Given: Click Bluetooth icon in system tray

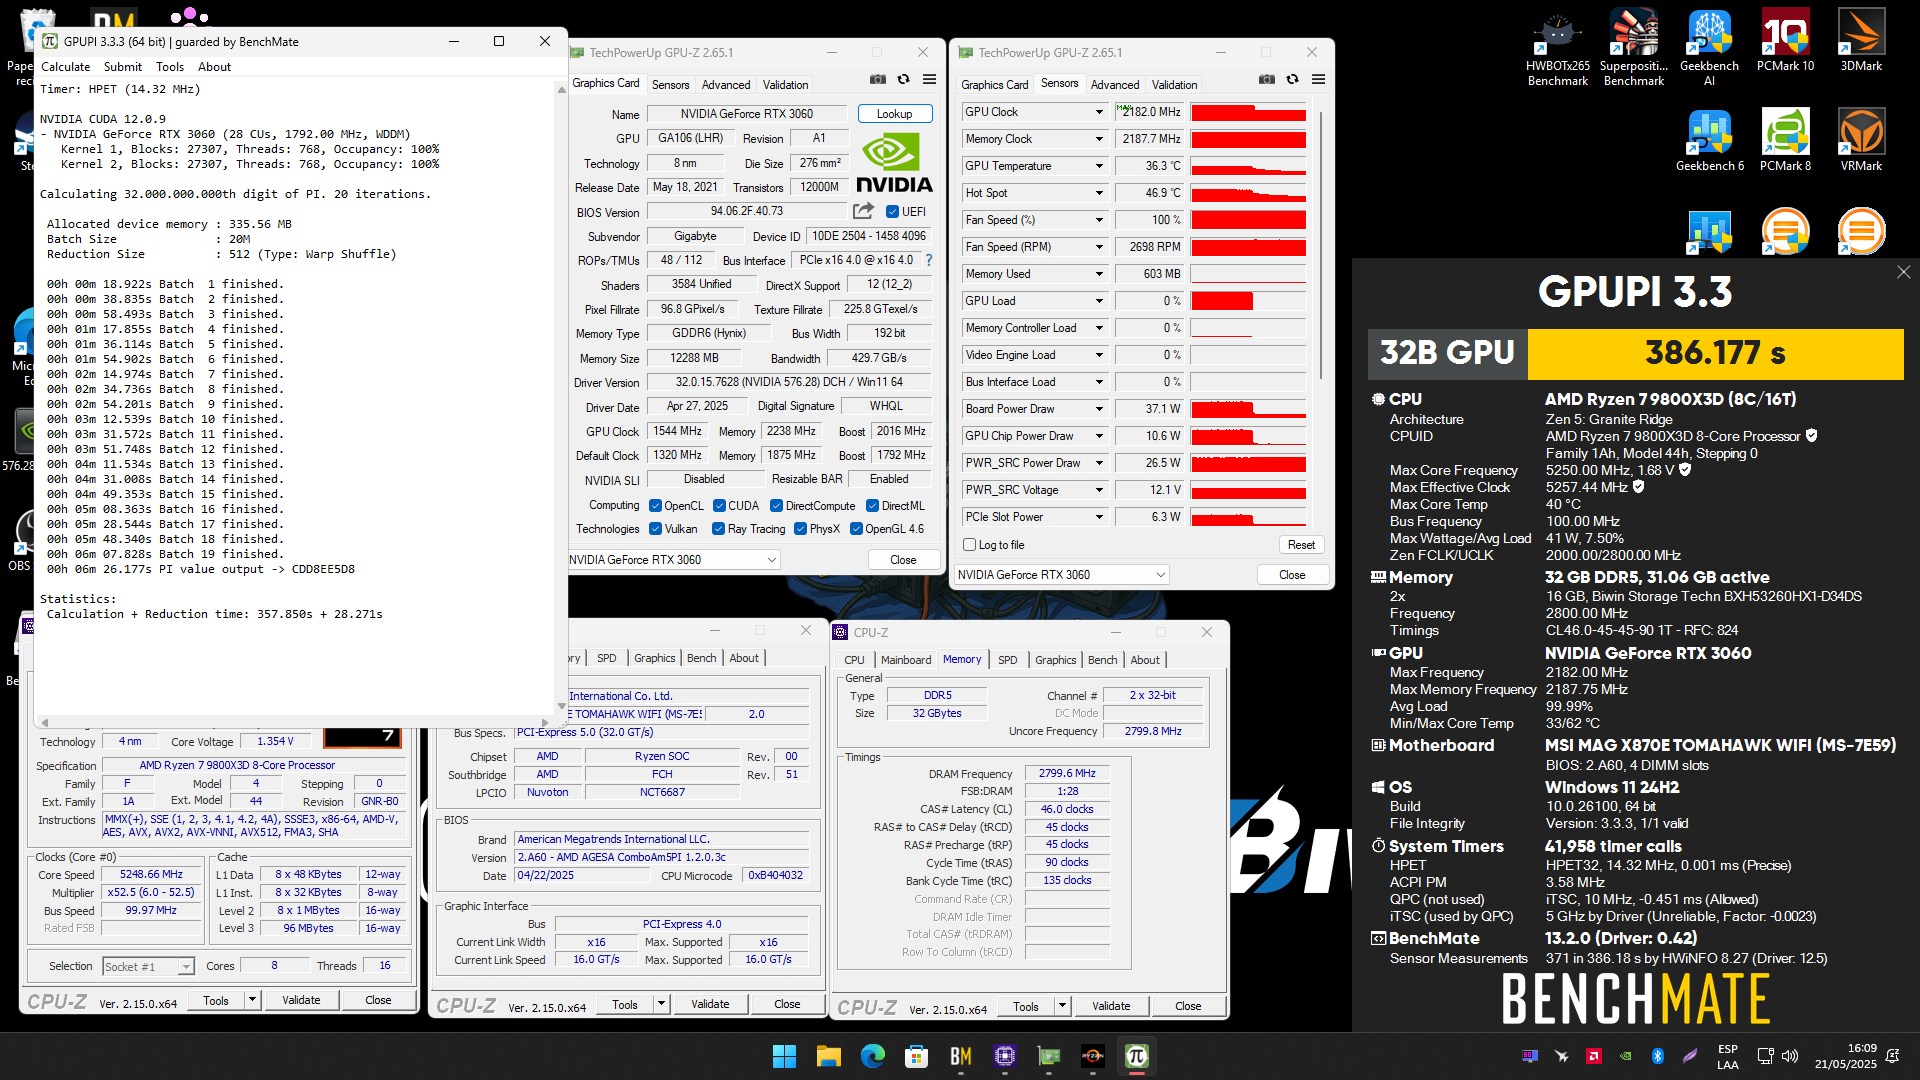Looking at the screenshot, I should pyautogui.click(x=1657, y=1056).
